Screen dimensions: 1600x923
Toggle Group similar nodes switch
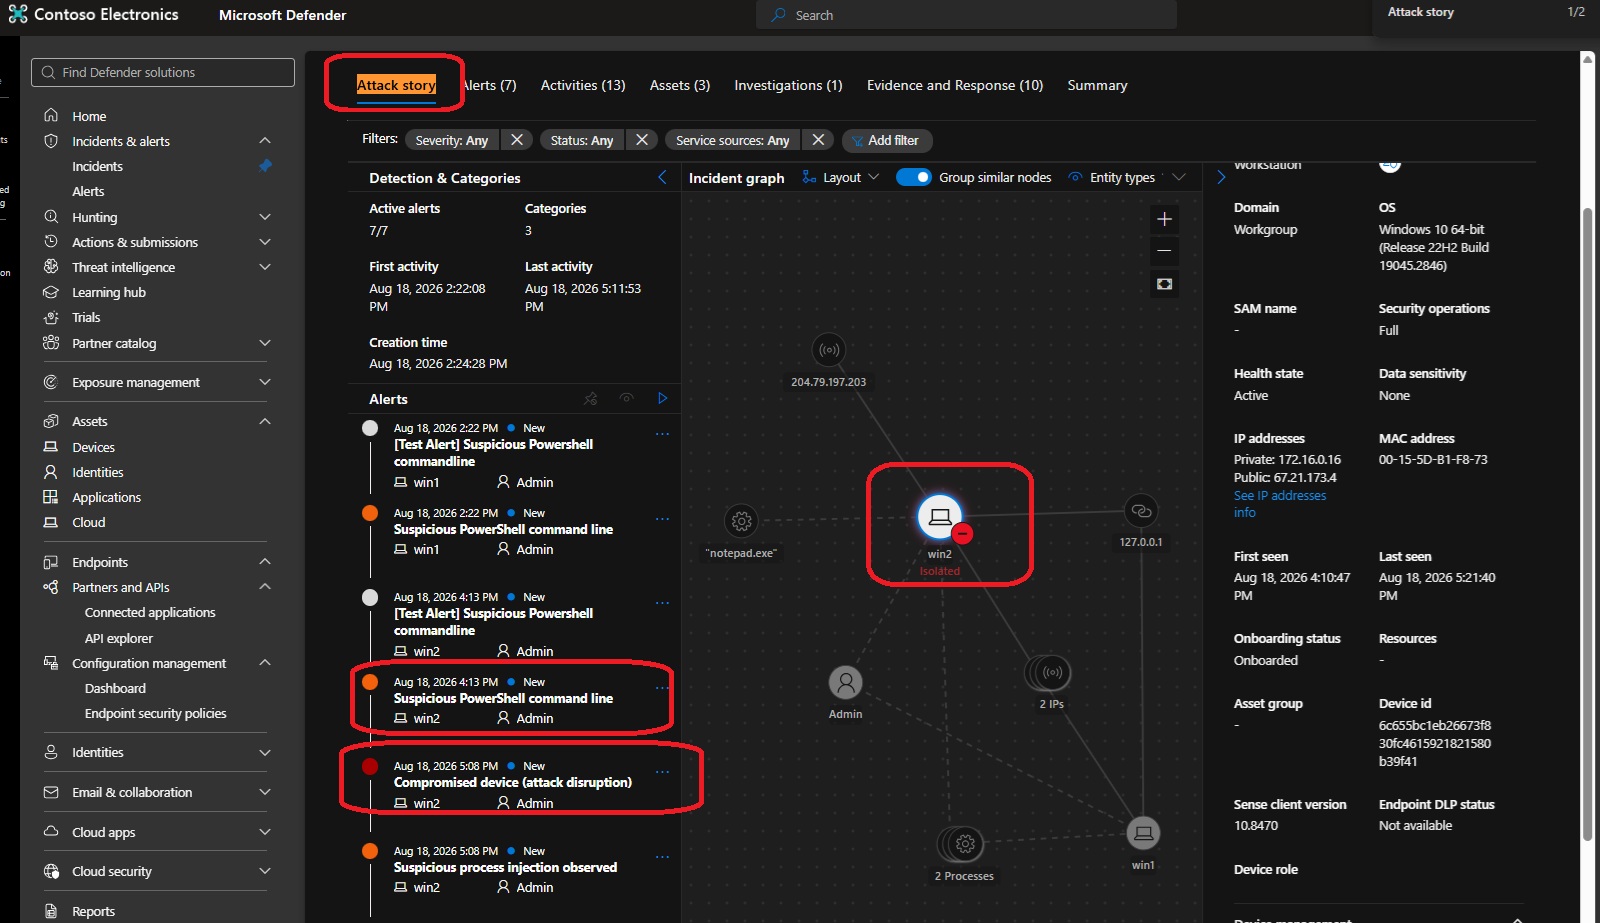[x=913, y=177]
